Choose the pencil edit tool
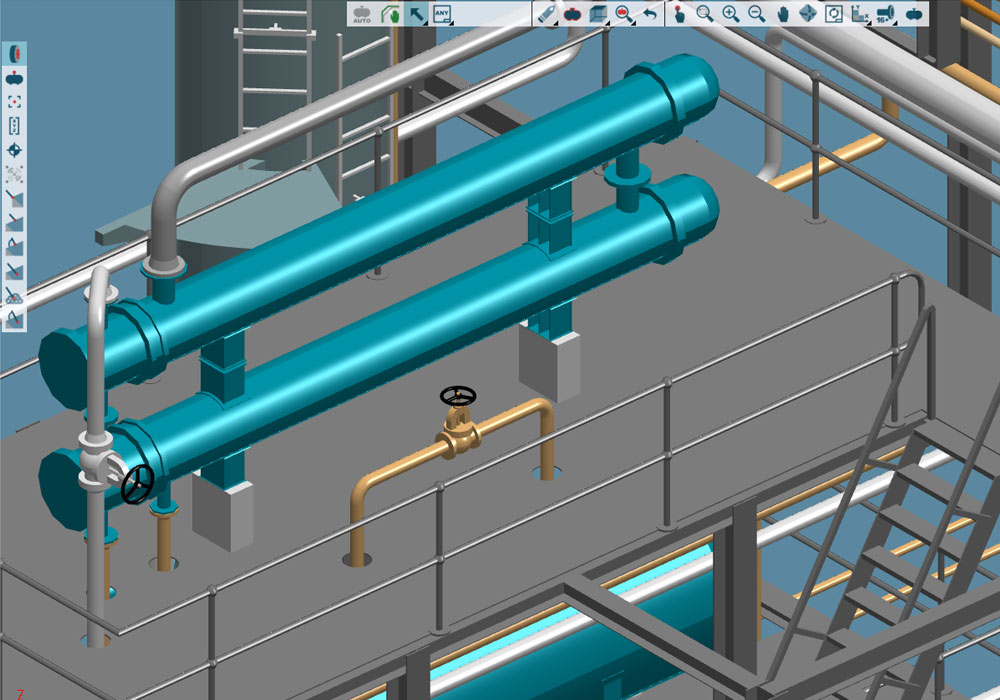The height and width of the screenshot is (700, 1000). [547, 14]
